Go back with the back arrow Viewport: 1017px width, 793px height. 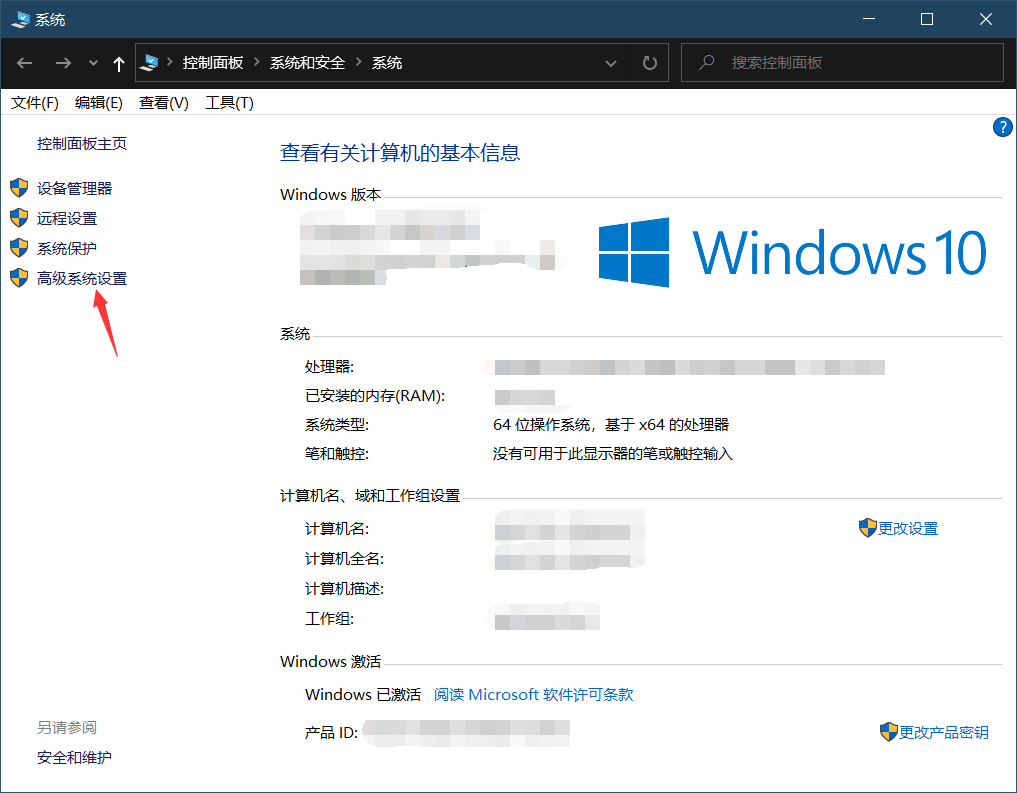tap(25, 63)
